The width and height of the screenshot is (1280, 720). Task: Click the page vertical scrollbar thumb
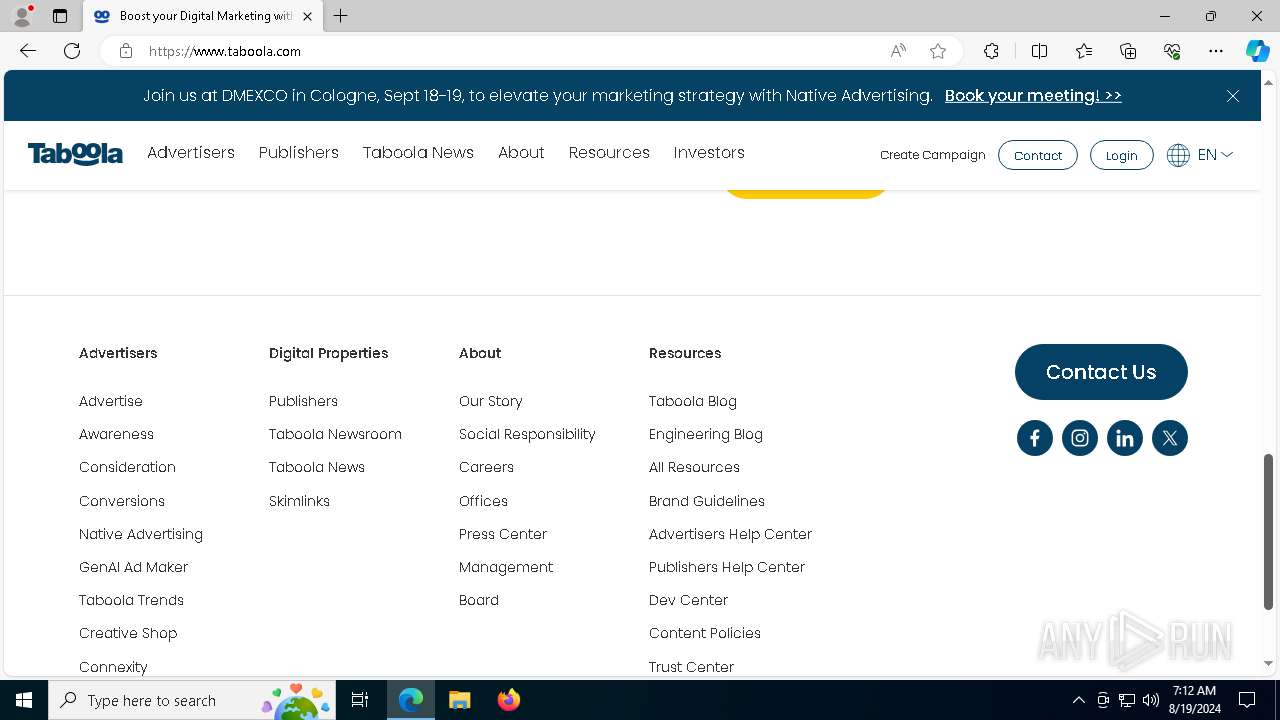pyautogui.click(x=1268, y=531)
